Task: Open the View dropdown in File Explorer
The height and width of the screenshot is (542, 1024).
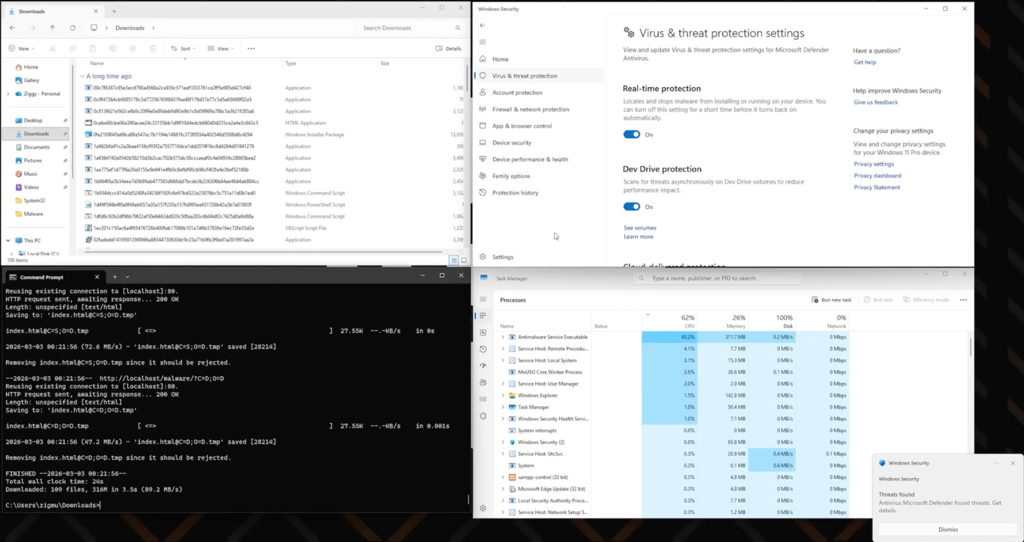Action: click(x=221, y=48)
